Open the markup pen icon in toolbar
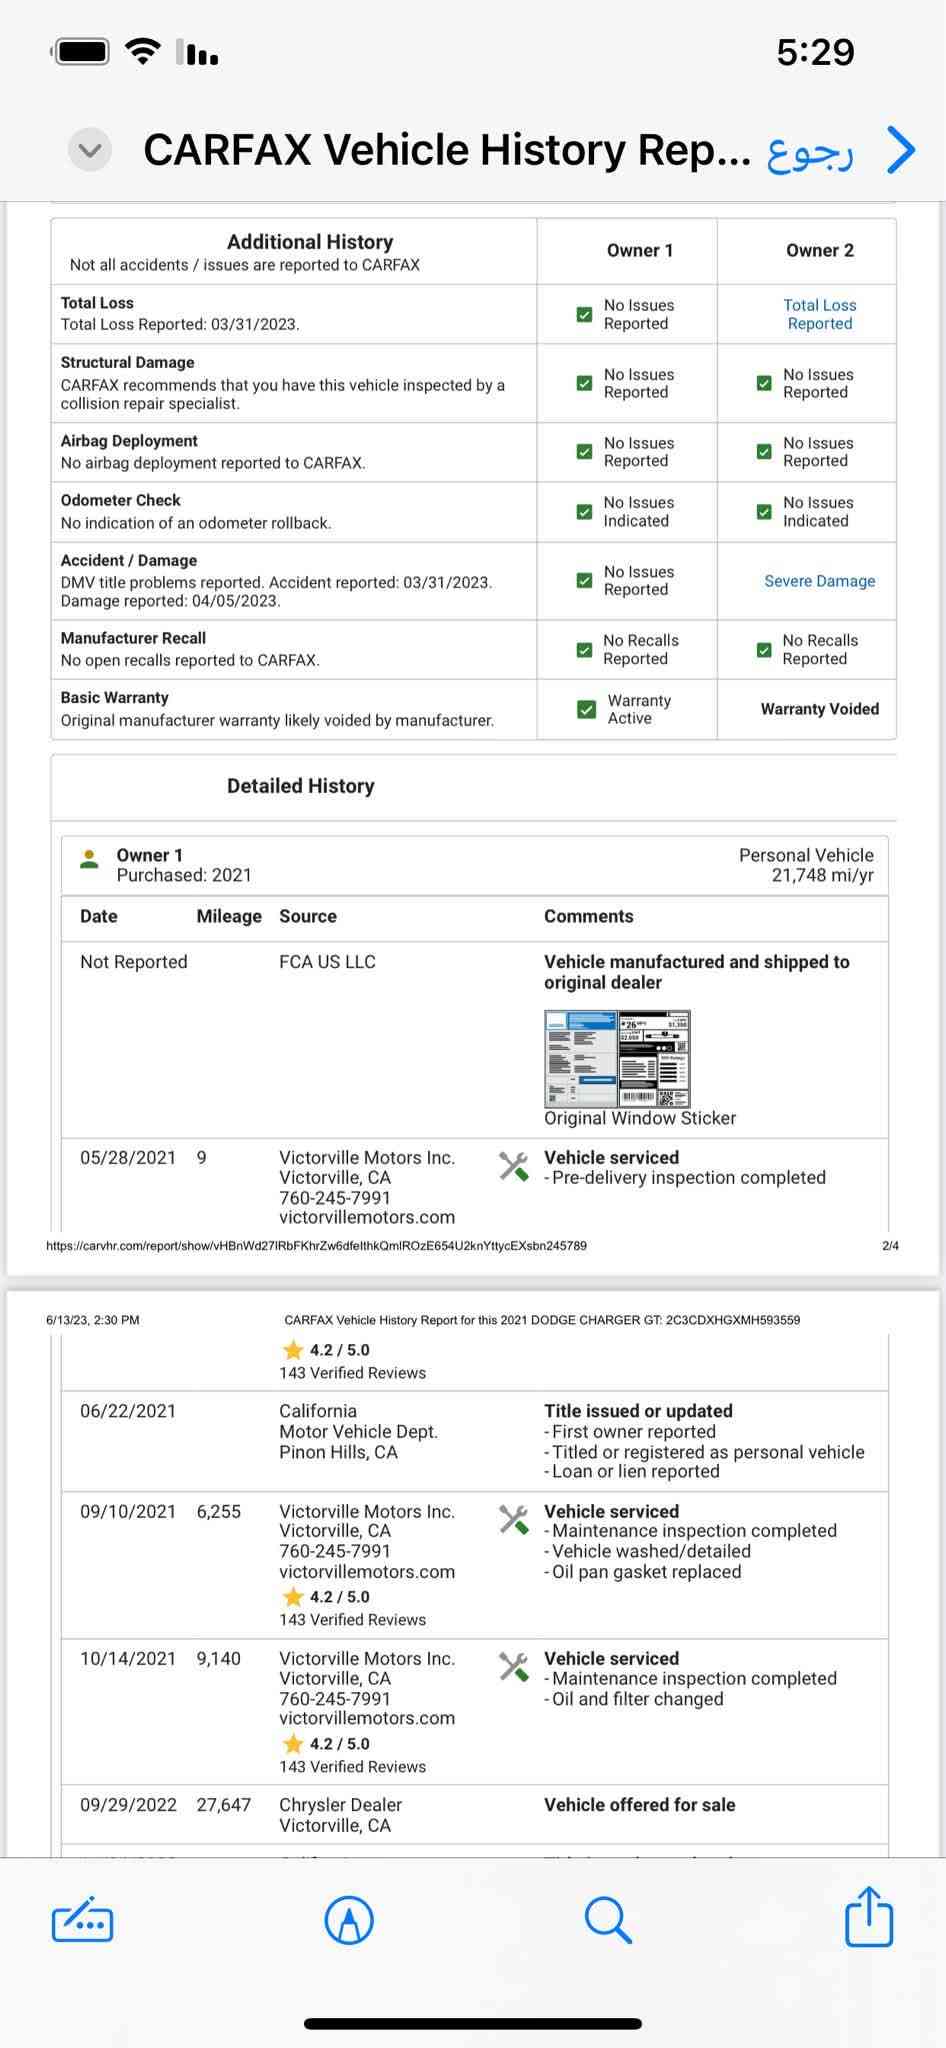 tap(350, 1920)
